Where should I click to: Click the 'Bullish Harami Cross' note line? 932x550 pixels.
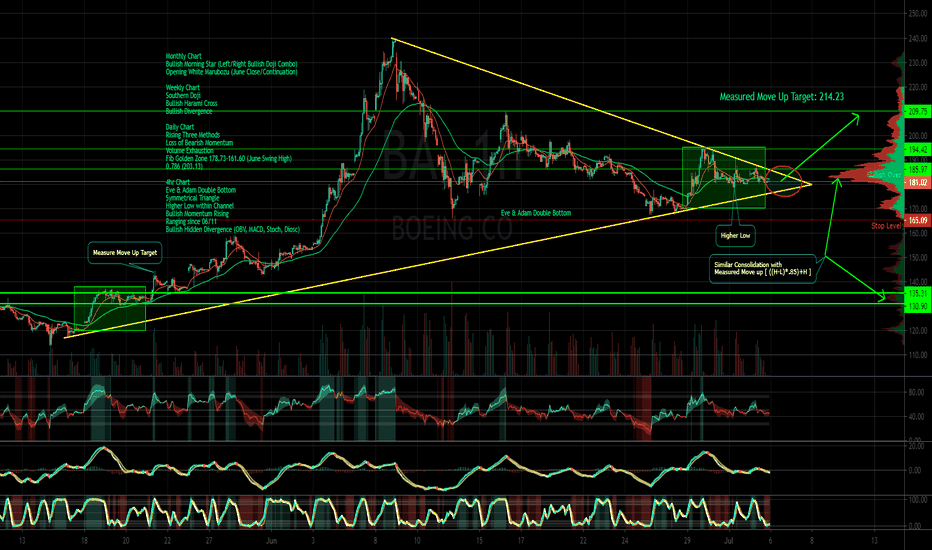click(191, 103)
